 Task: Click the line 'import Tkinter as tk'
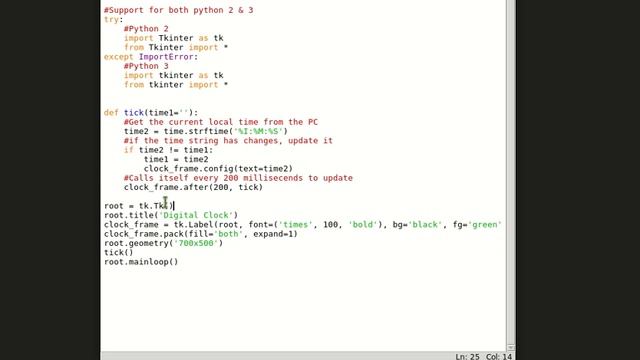coord(173,38)
